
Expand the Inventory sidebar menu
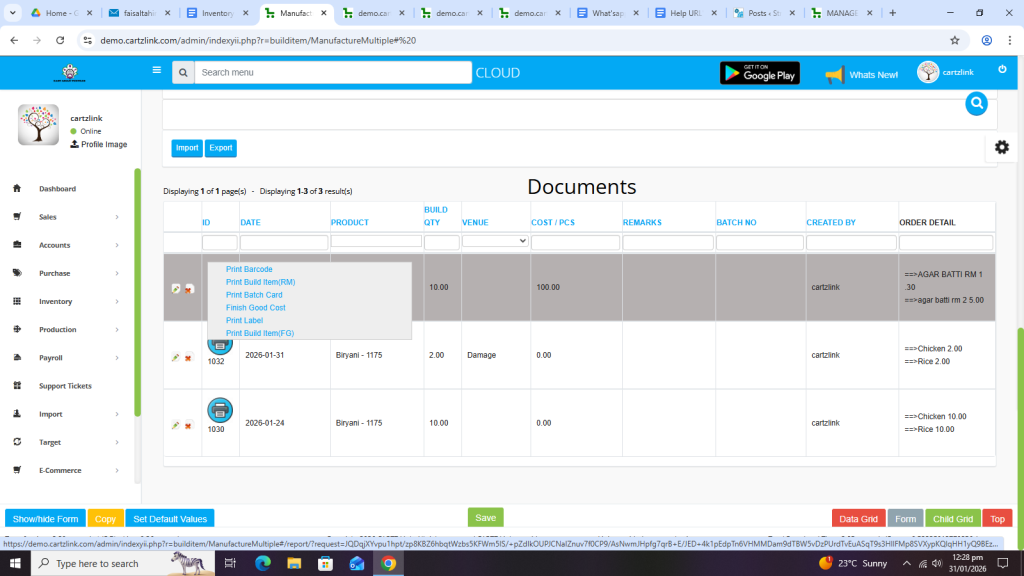(68, 301)
